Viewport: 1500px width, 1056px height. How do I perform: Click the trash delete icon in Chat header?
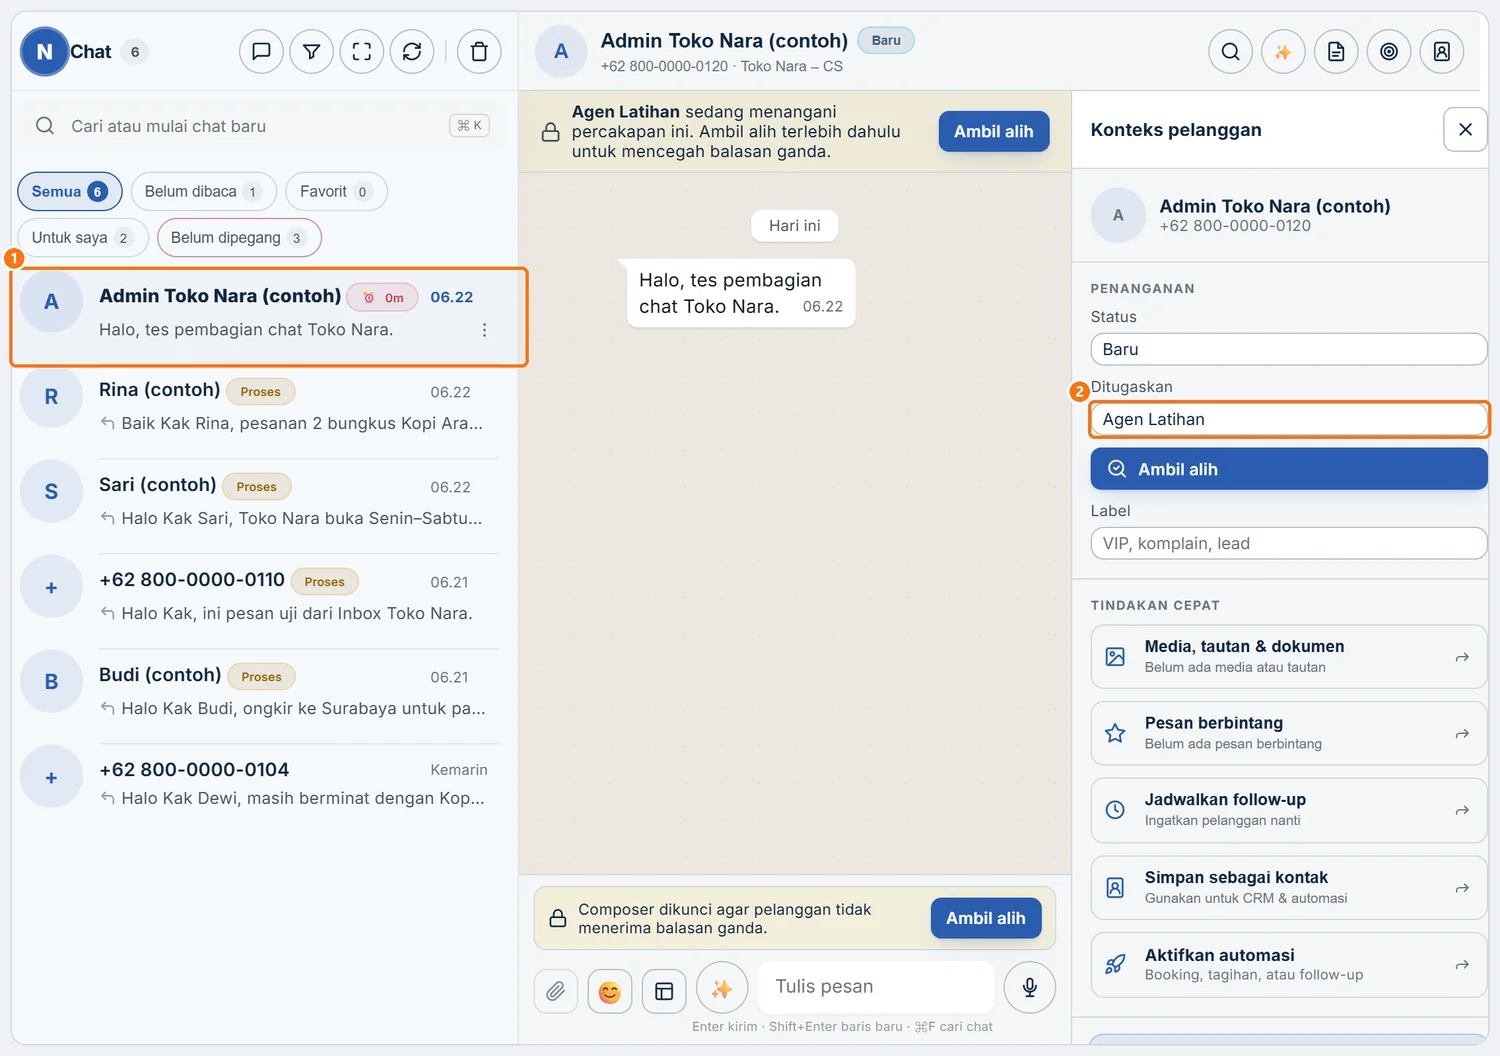[479, 51]
